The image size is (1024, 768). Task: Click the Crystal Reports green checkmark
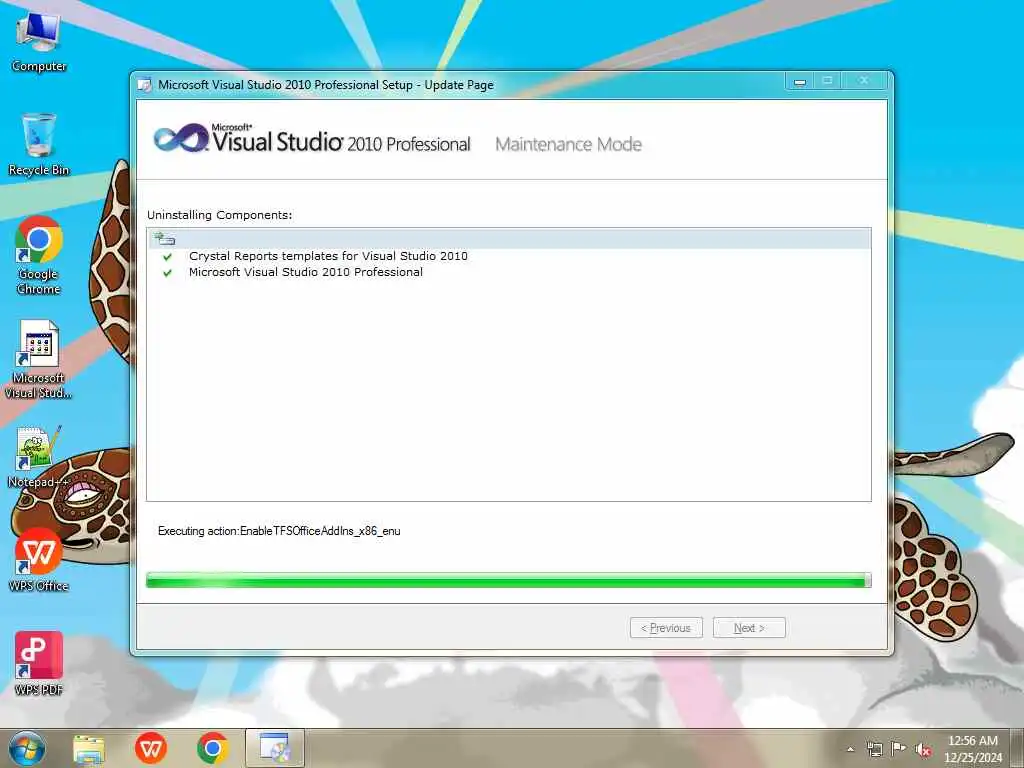168,257
